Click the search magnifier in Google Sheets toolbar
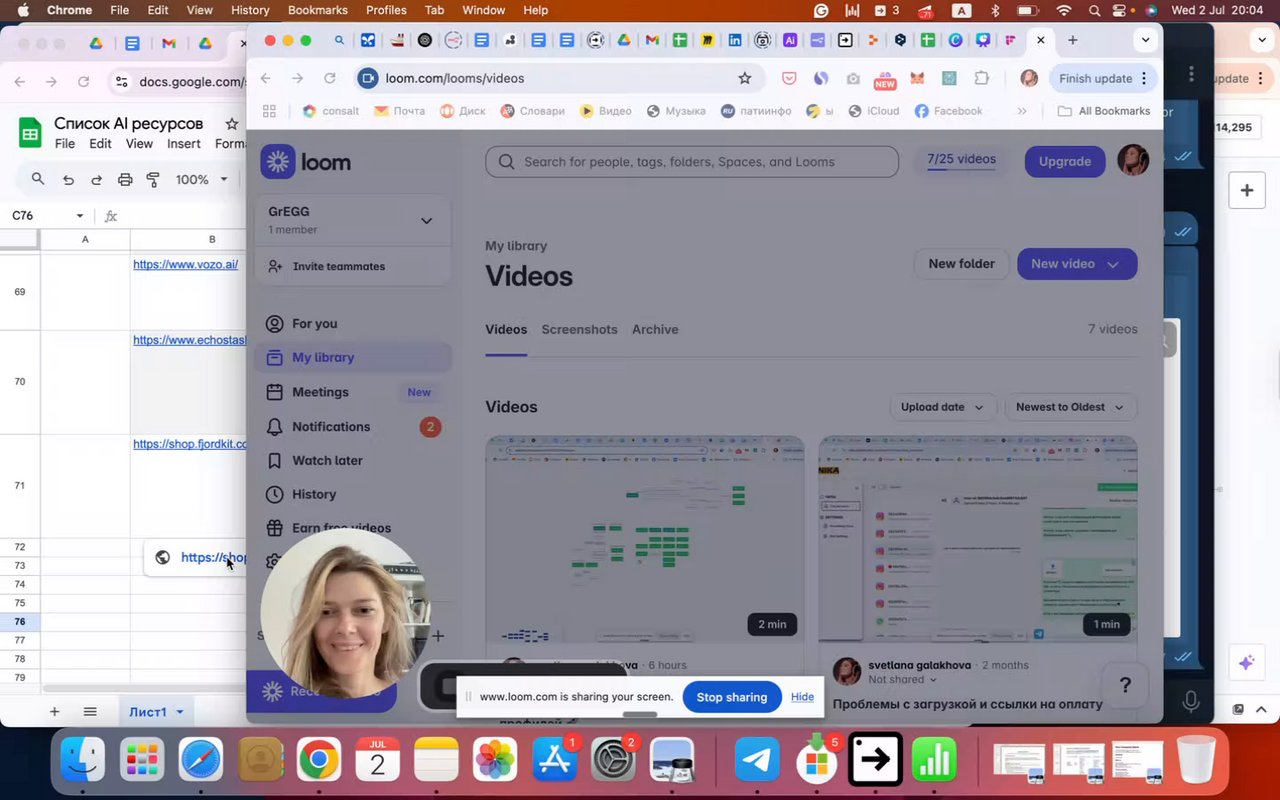This screenshot has width=1280, height=800. [x=38, y=179]
